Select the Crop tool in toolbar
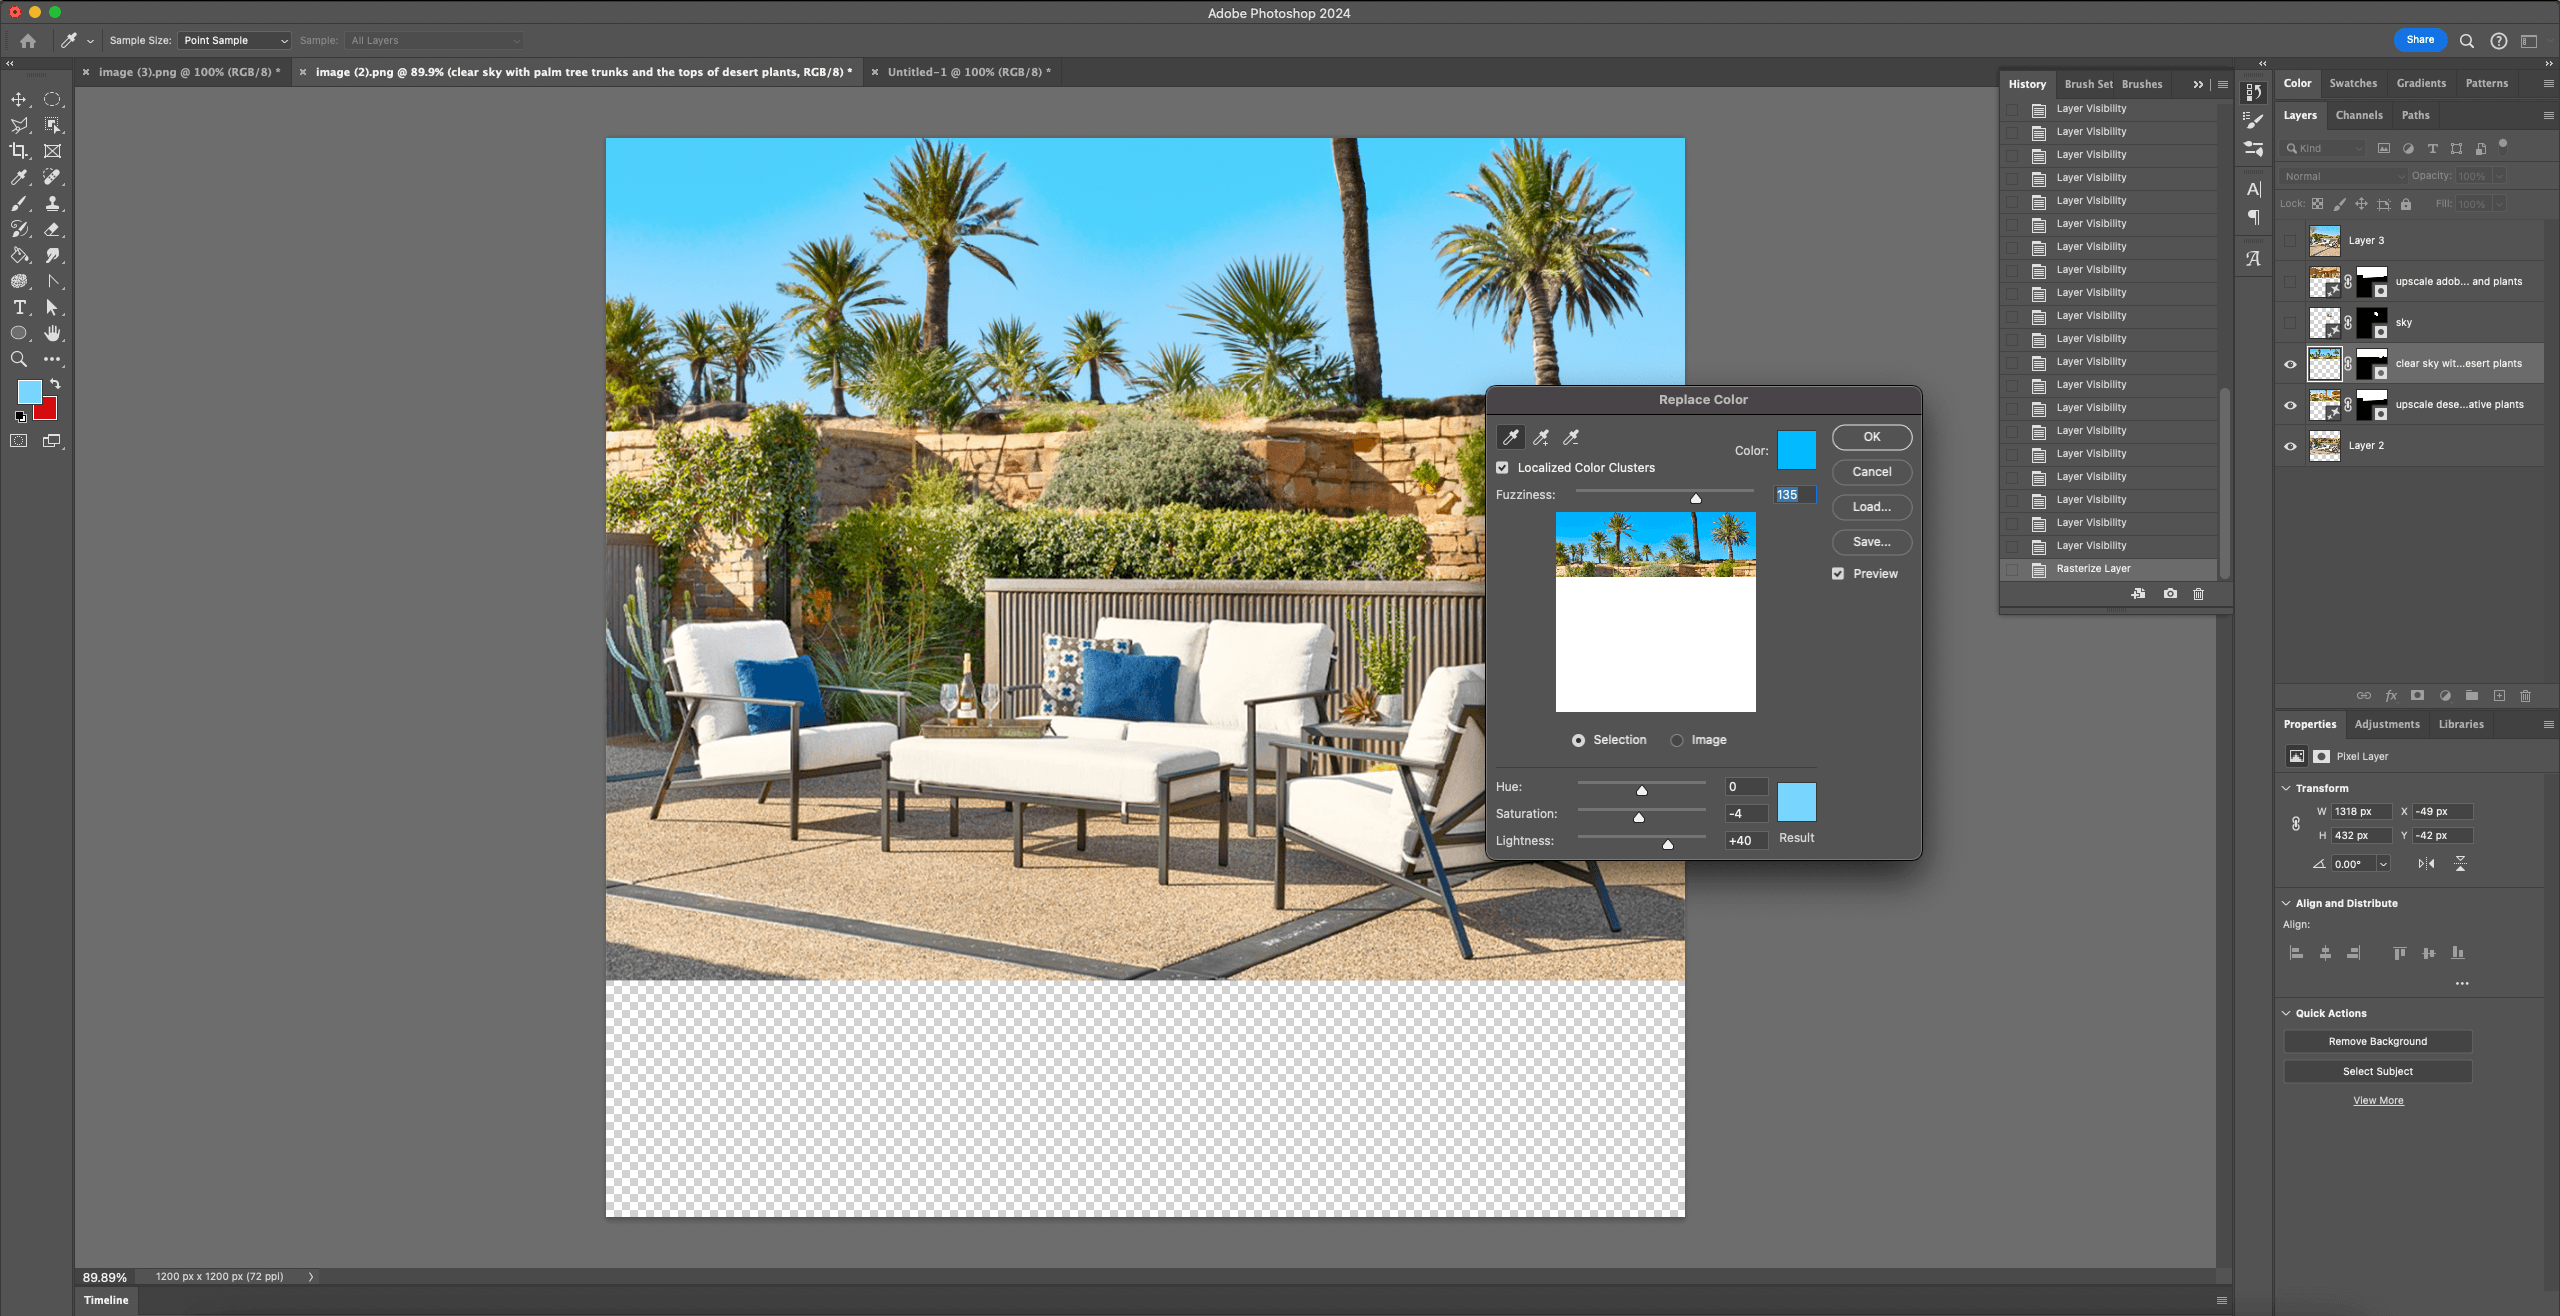 (x=19, y=151)
